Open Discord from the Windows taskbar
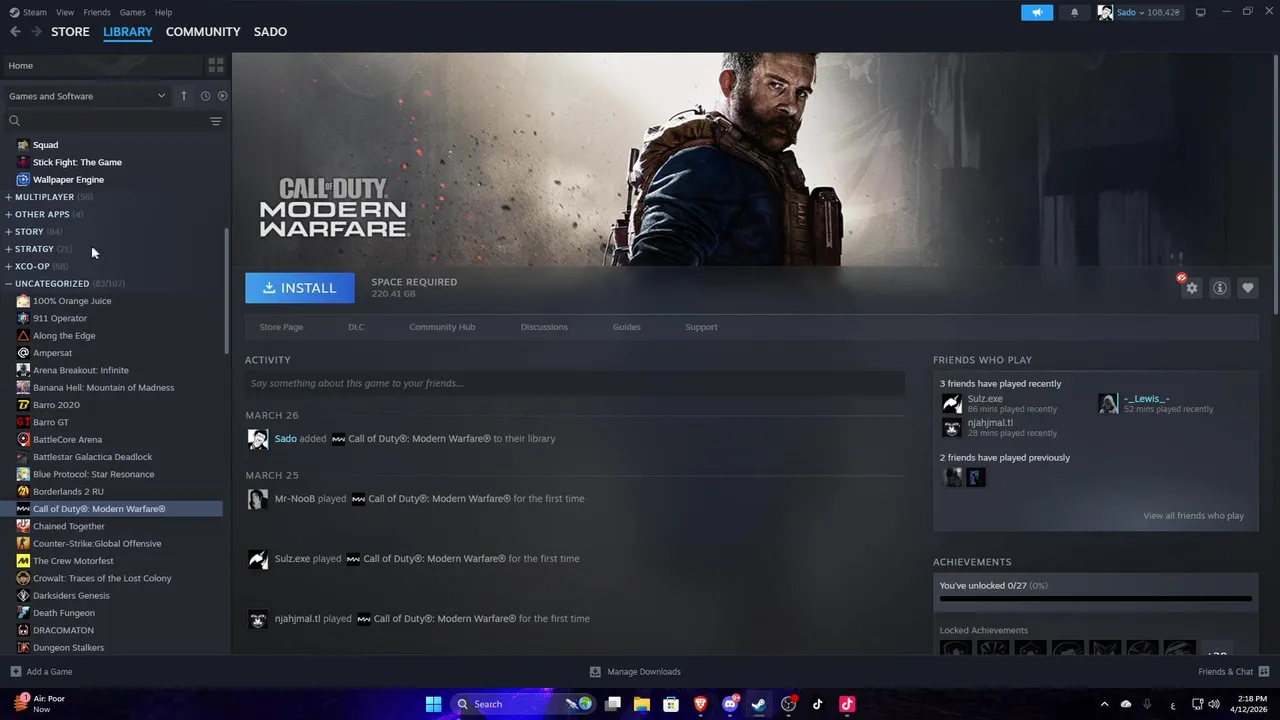1280x720 pixels. click(x=730, y=704)
